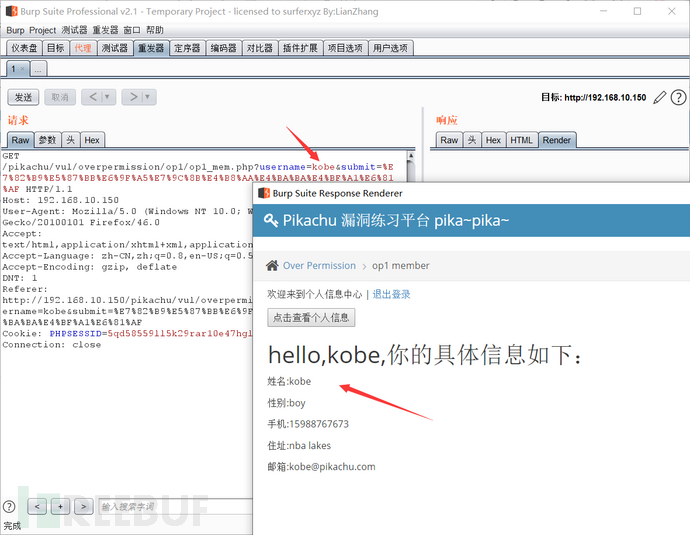Click the home icon in Pikachu breadcrumb
Screen dimensions: 690x535
click(272, 265)
